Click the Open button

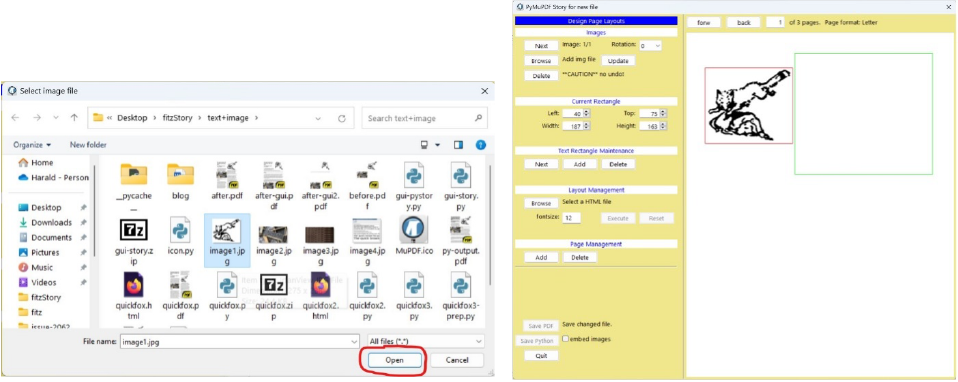tap(394, 361)
